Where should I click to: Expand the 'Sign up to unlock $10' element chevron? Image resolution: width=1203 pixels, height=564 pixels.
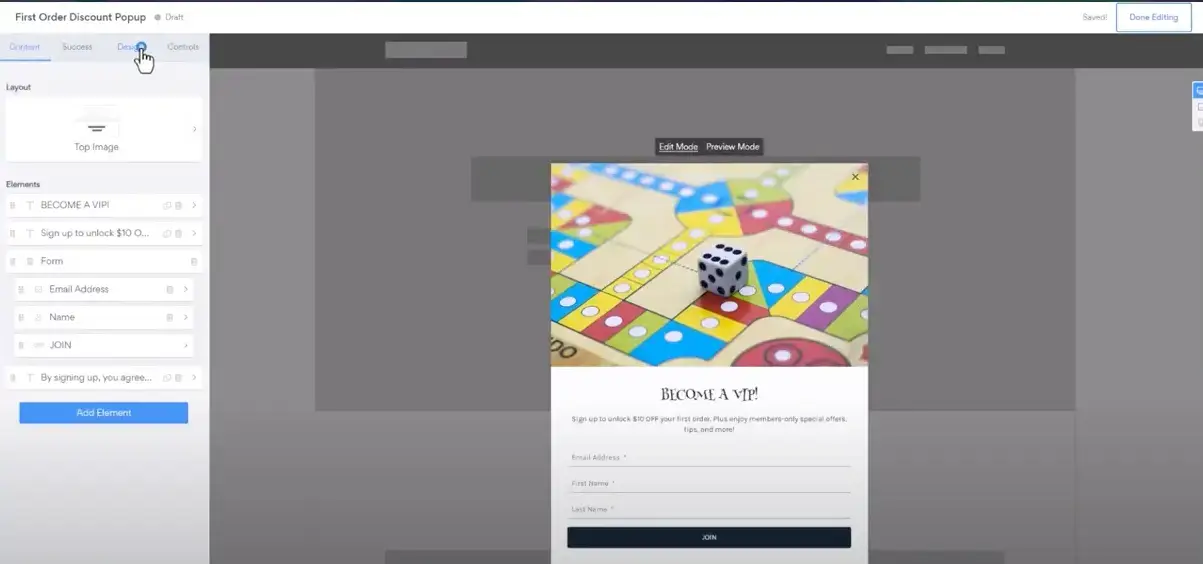(194, 233)
